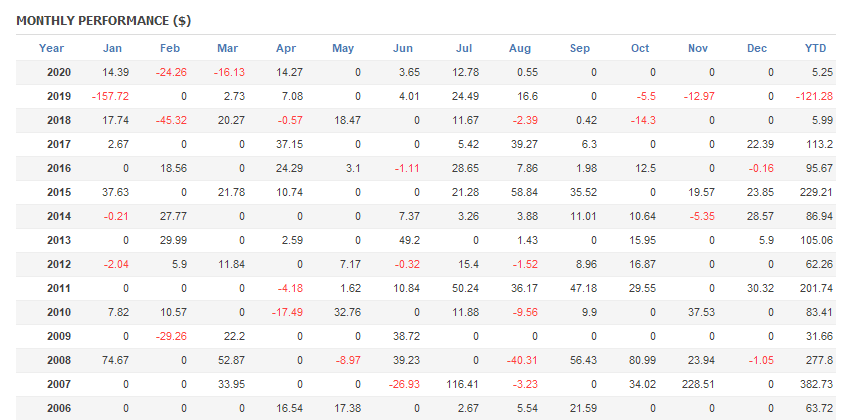The height and width of the screenshot is (420, 859).
Task: Click the 5.25 YTD value for 2020
Action: (x=822, y=72)
